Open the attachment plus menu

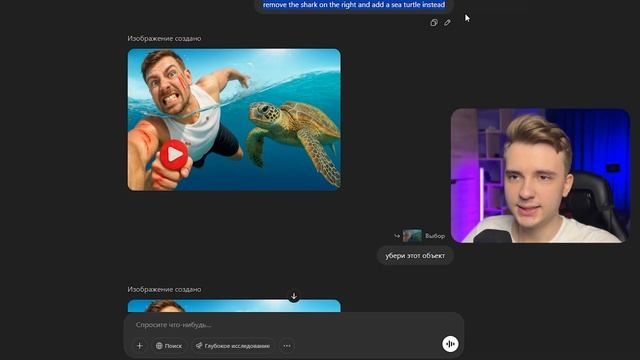[x=140, y=346]
